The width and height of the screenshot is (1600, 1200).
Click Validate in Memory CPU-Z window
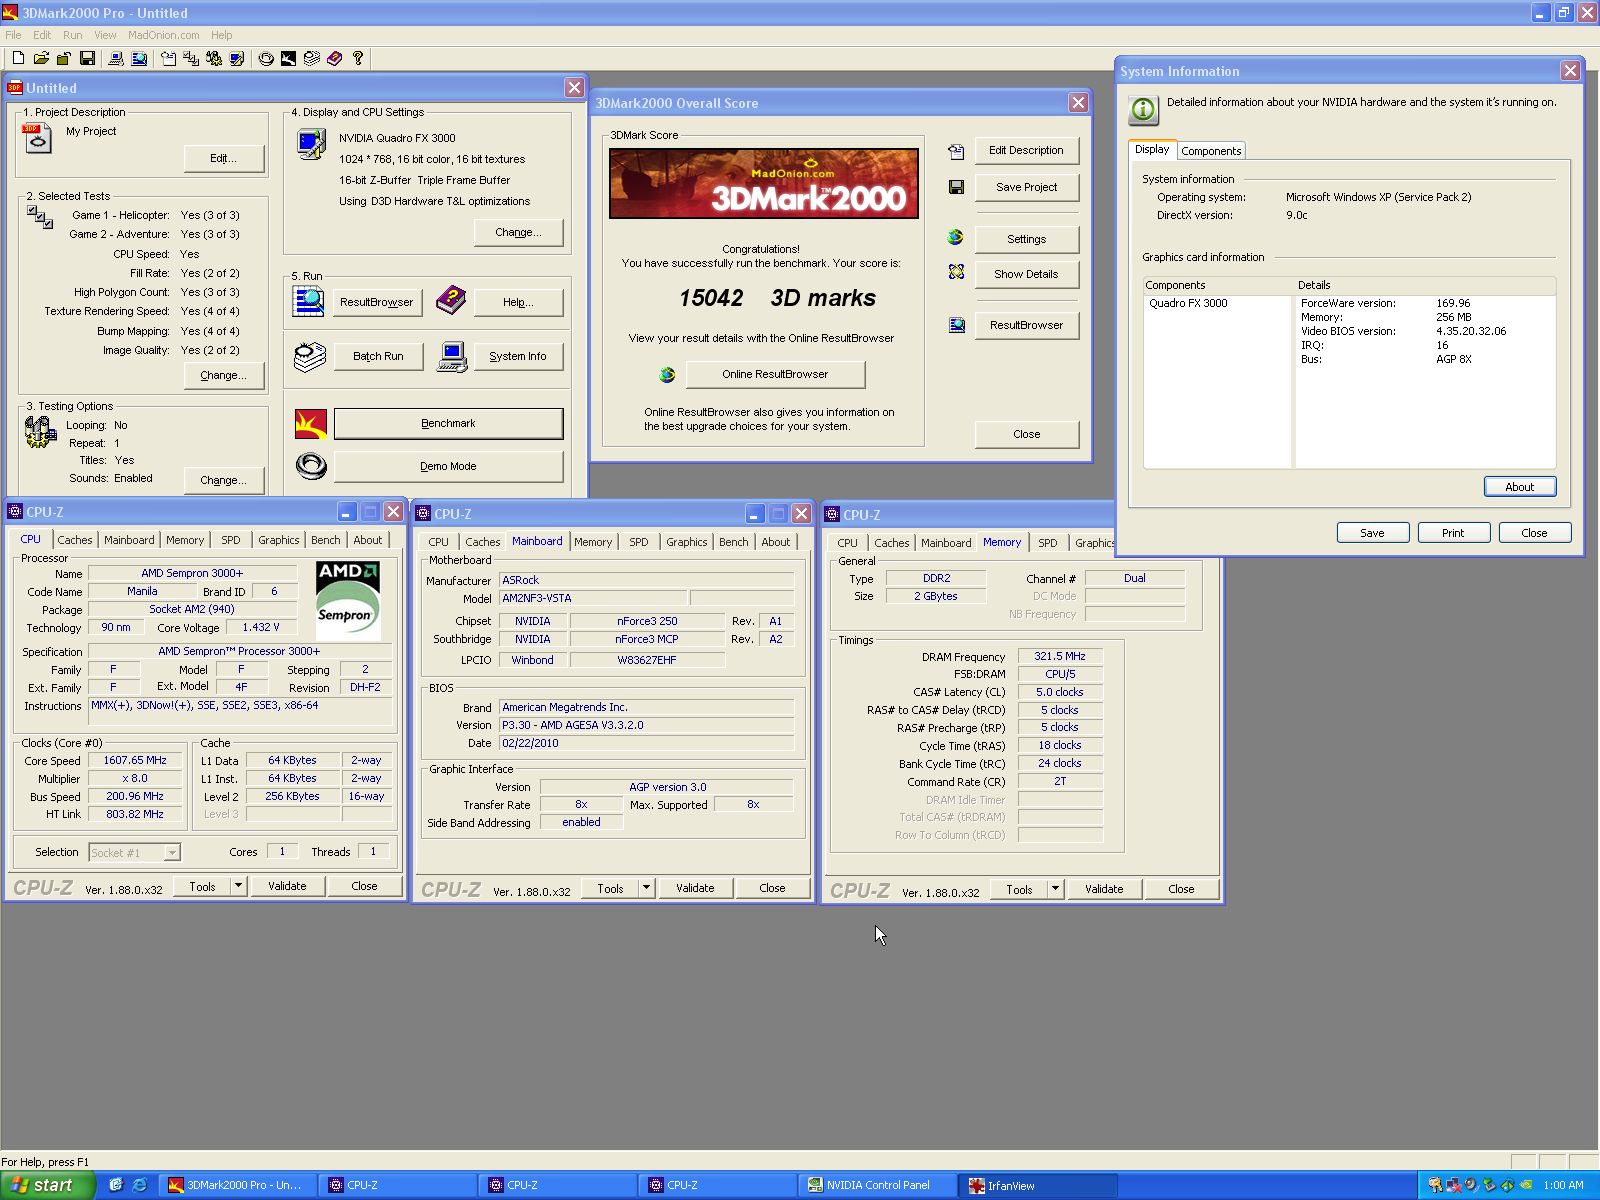pos(1104,889)
